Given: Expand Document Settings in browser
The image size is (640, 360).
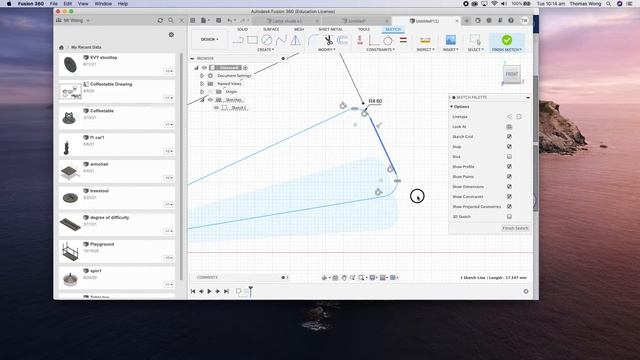Looking at the screenshot, I should click(x=202, y=76).
